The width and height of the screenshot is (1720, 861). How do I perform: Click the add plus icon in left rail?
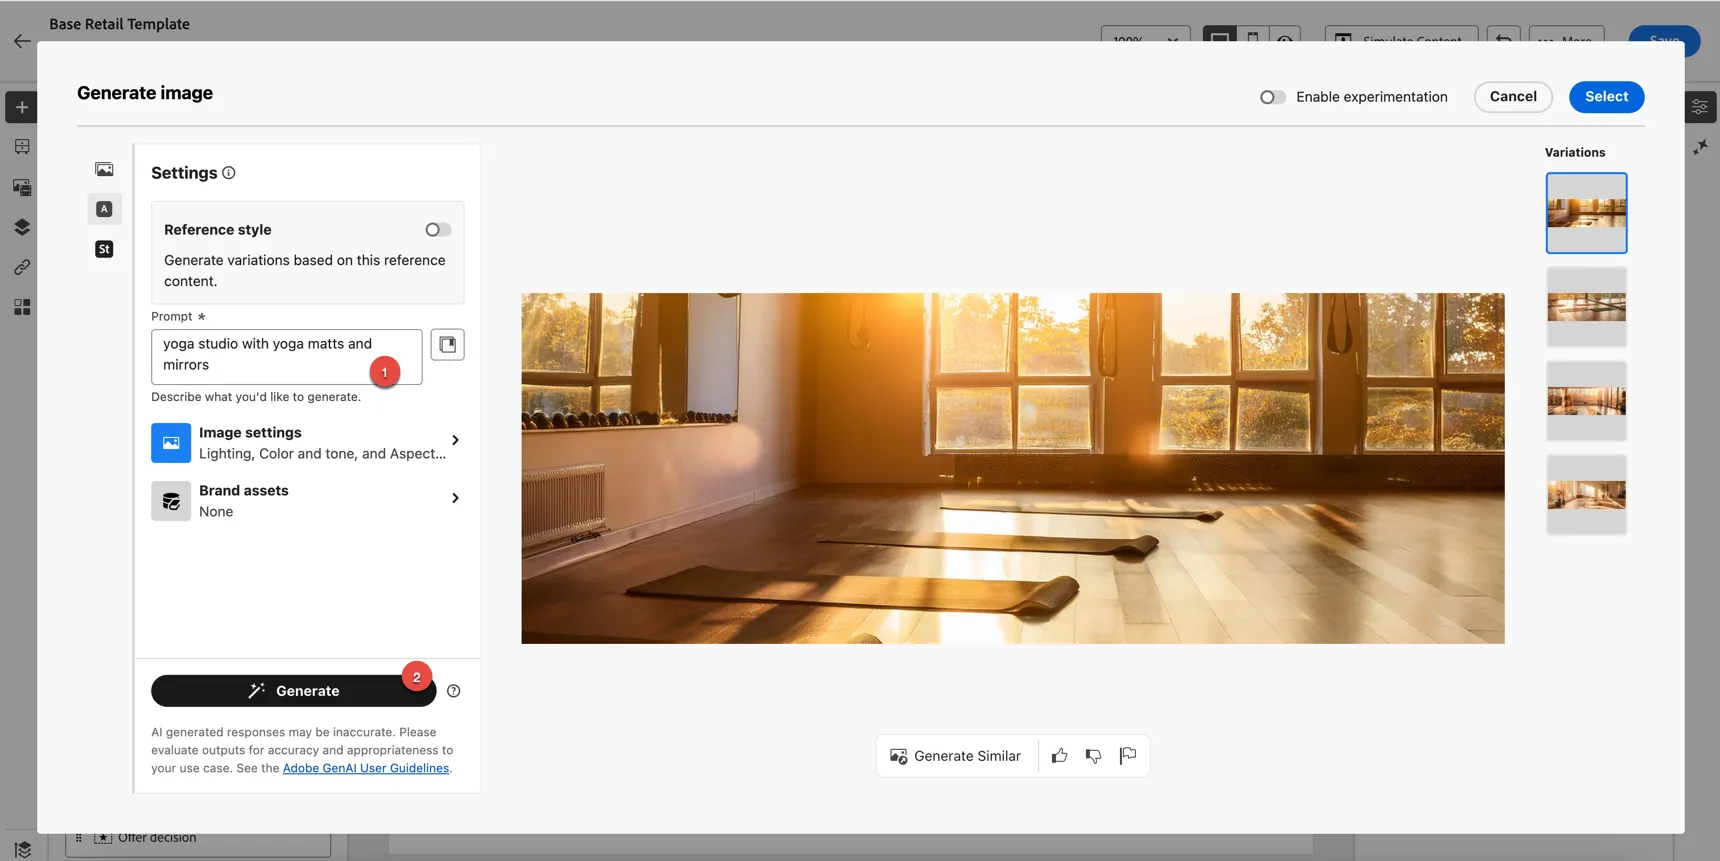tap(22, 107)
